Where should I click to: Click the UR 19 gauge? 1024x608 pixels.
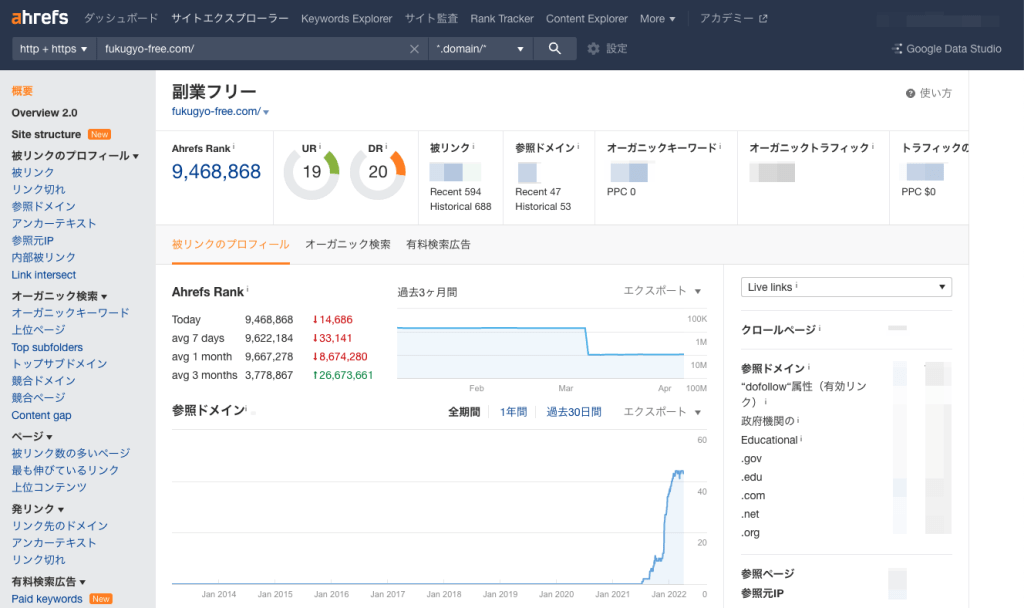[x=312, y=172]
